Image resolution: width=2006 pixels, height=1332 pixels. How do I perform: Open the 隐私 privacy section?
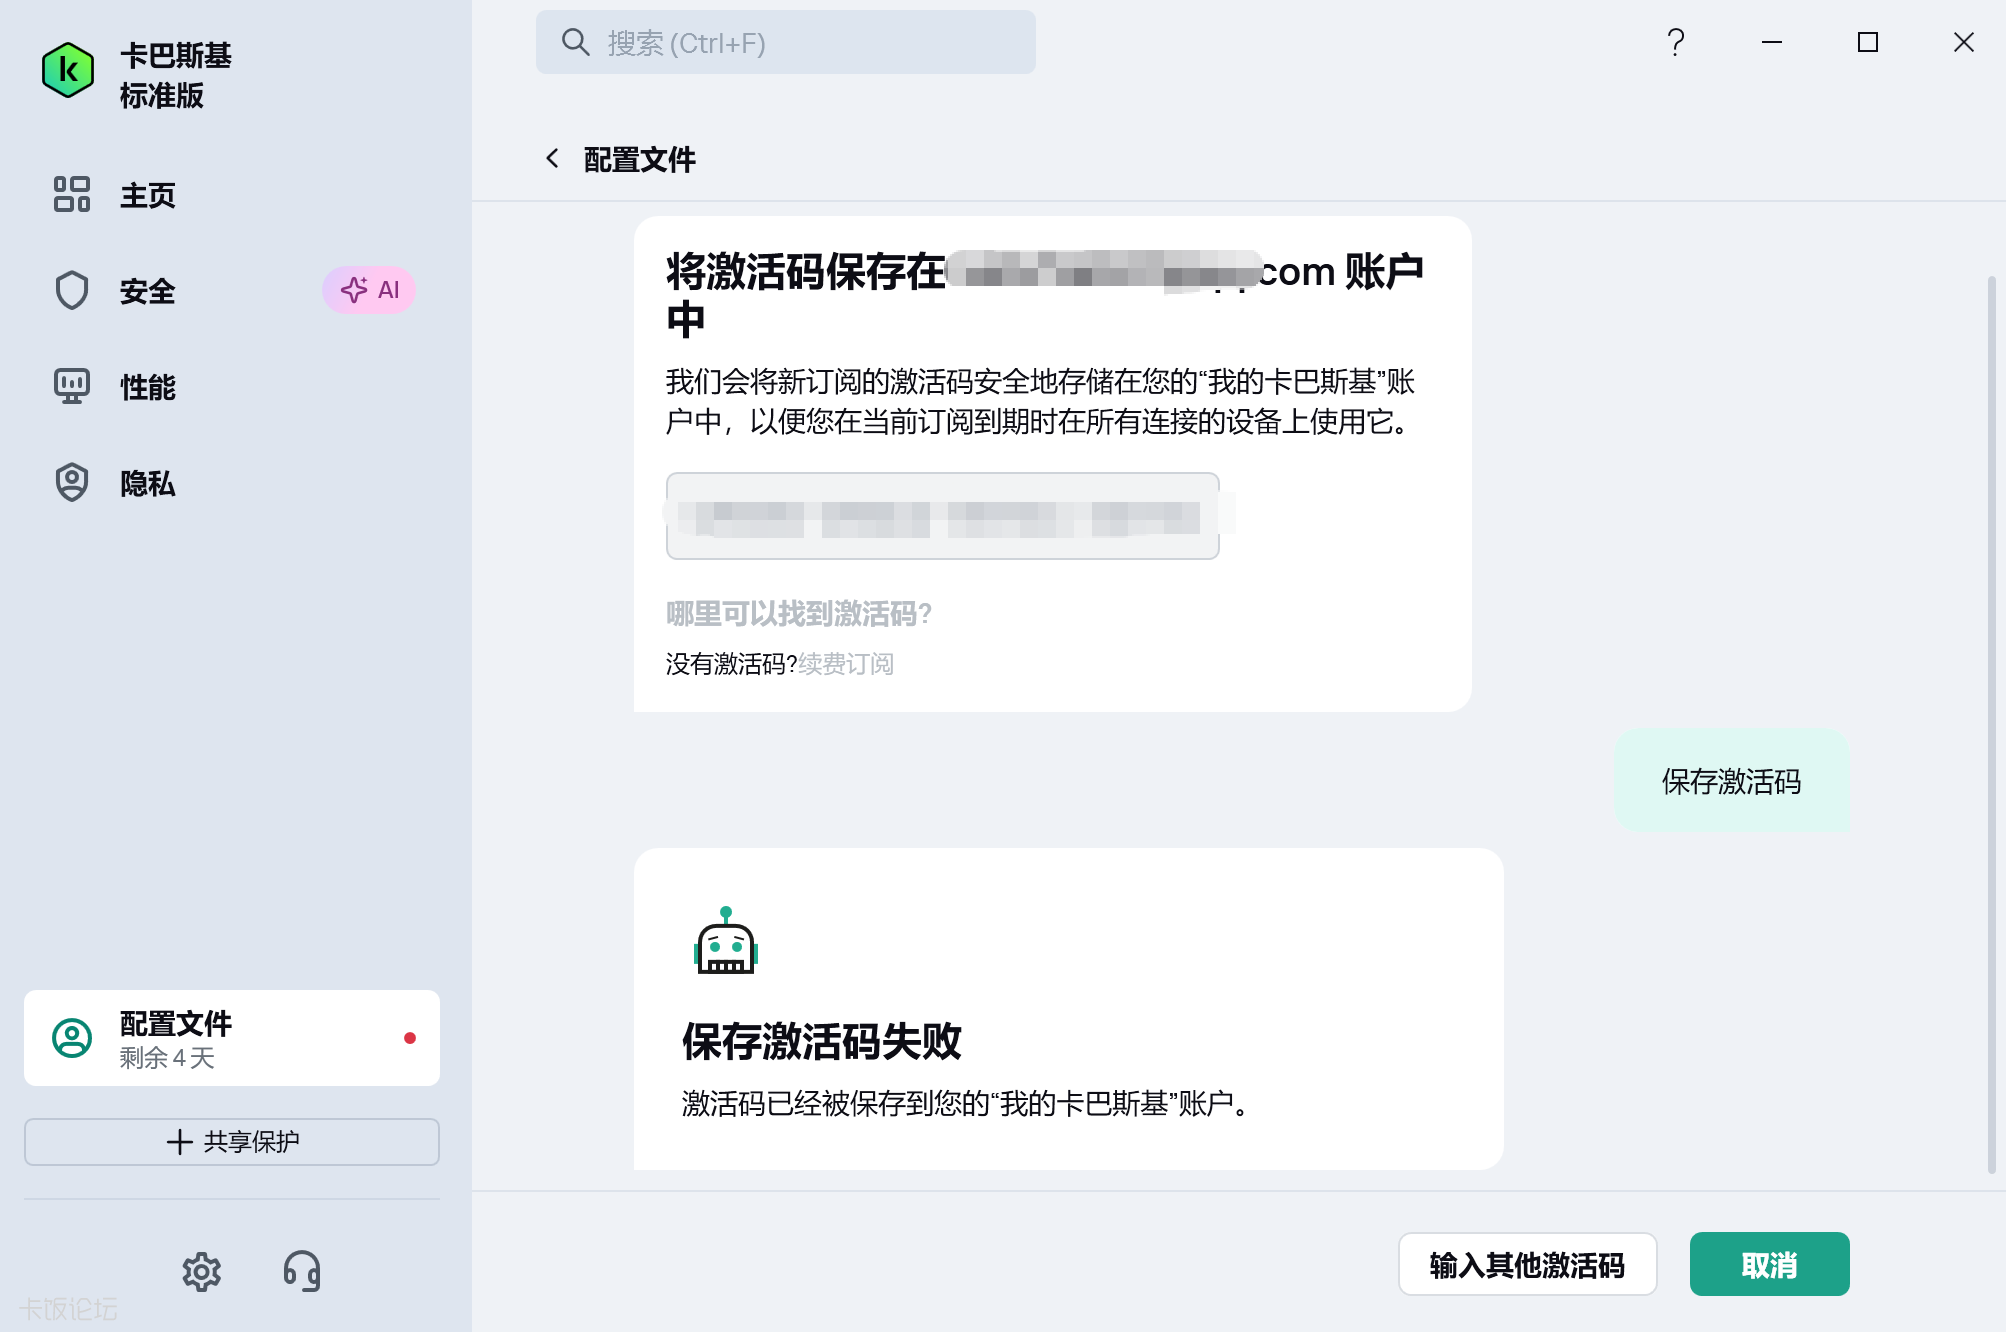coord(148,483)
